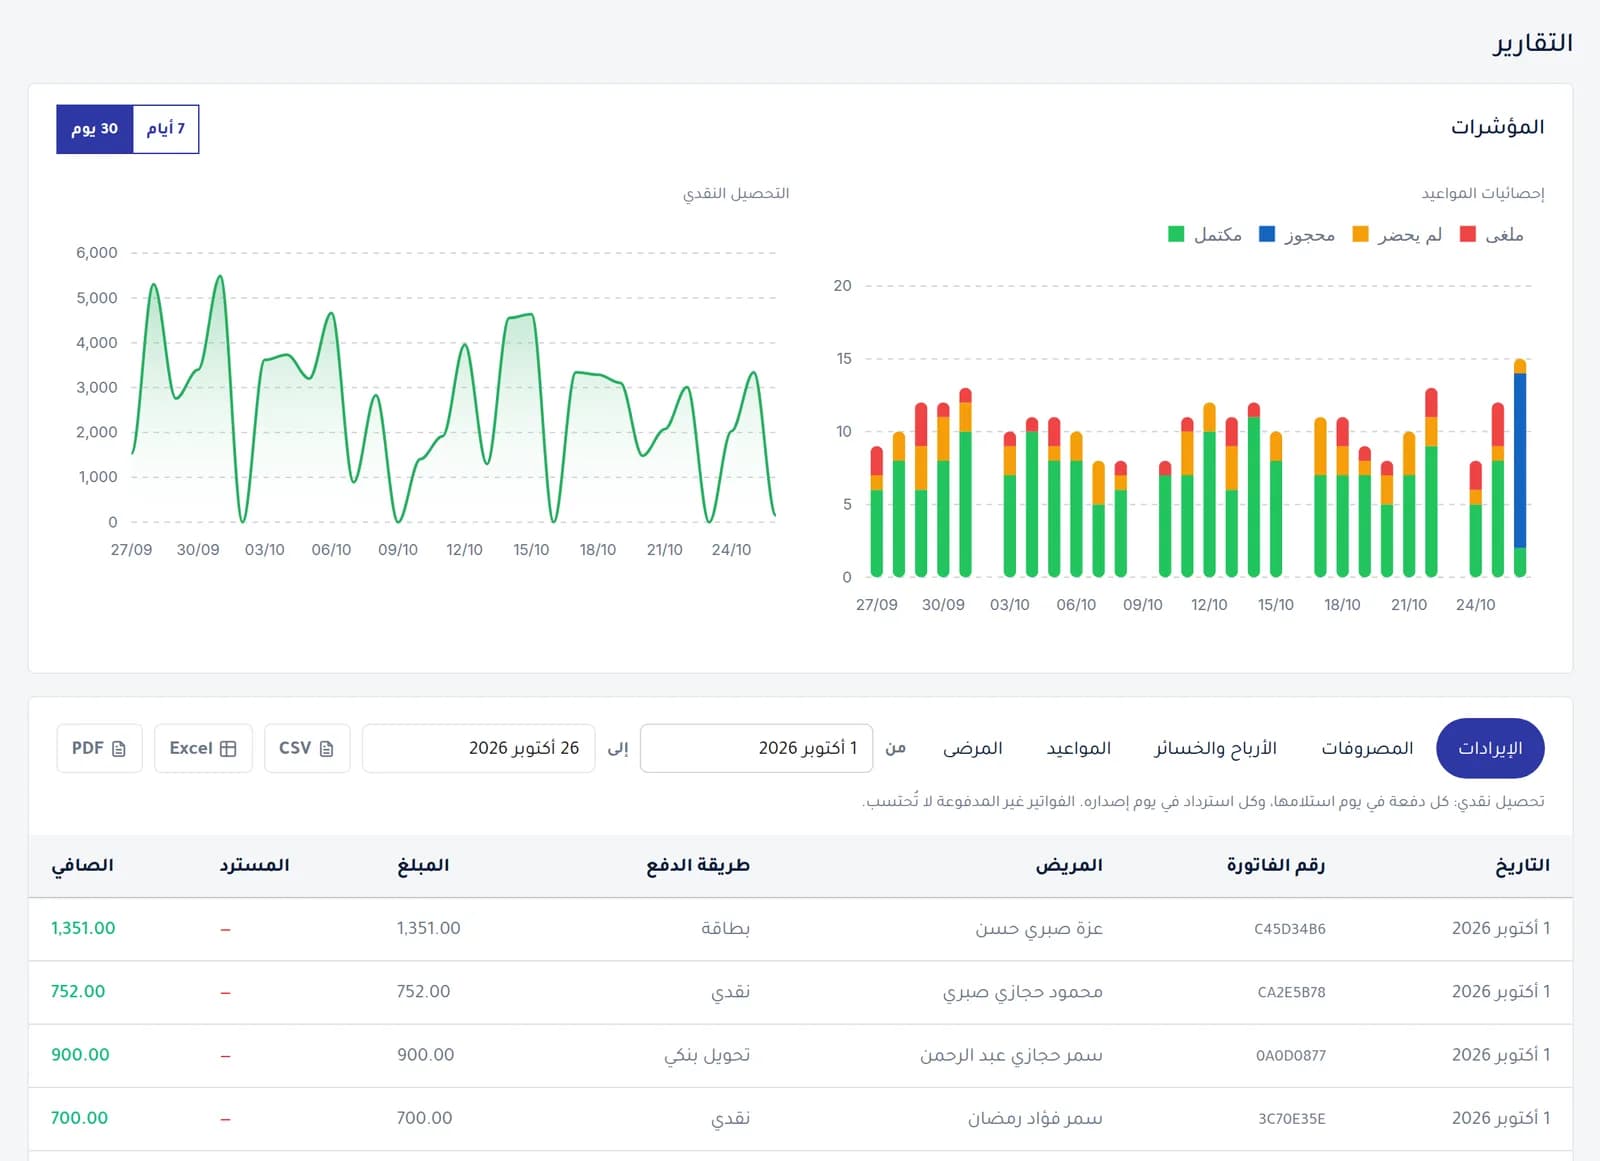
Task: Sort by التاريخ column header
Action: tap(1522, 865)
